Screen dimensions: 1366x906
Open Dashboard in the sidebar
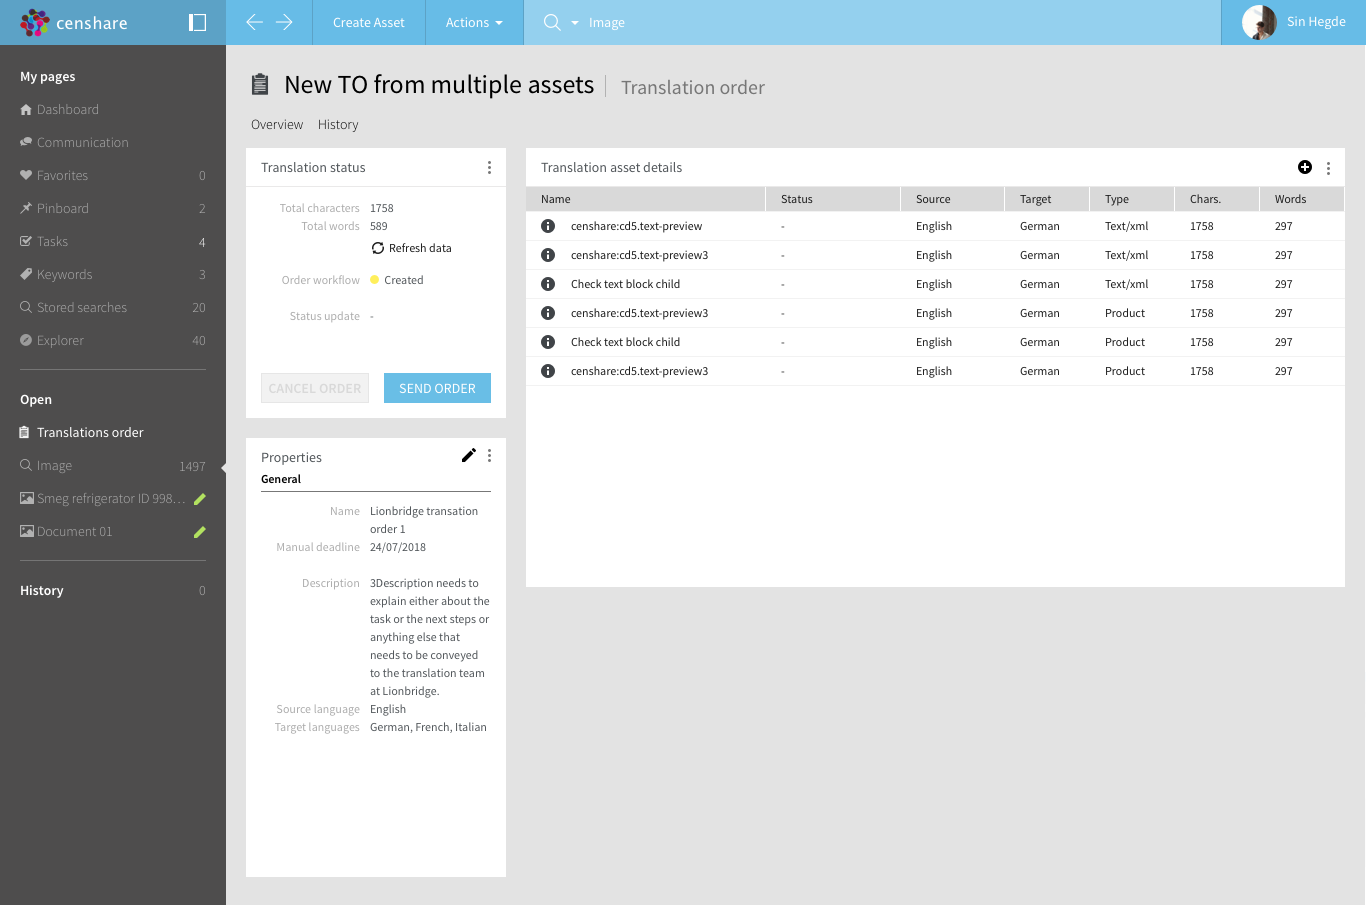click(68, 110)
